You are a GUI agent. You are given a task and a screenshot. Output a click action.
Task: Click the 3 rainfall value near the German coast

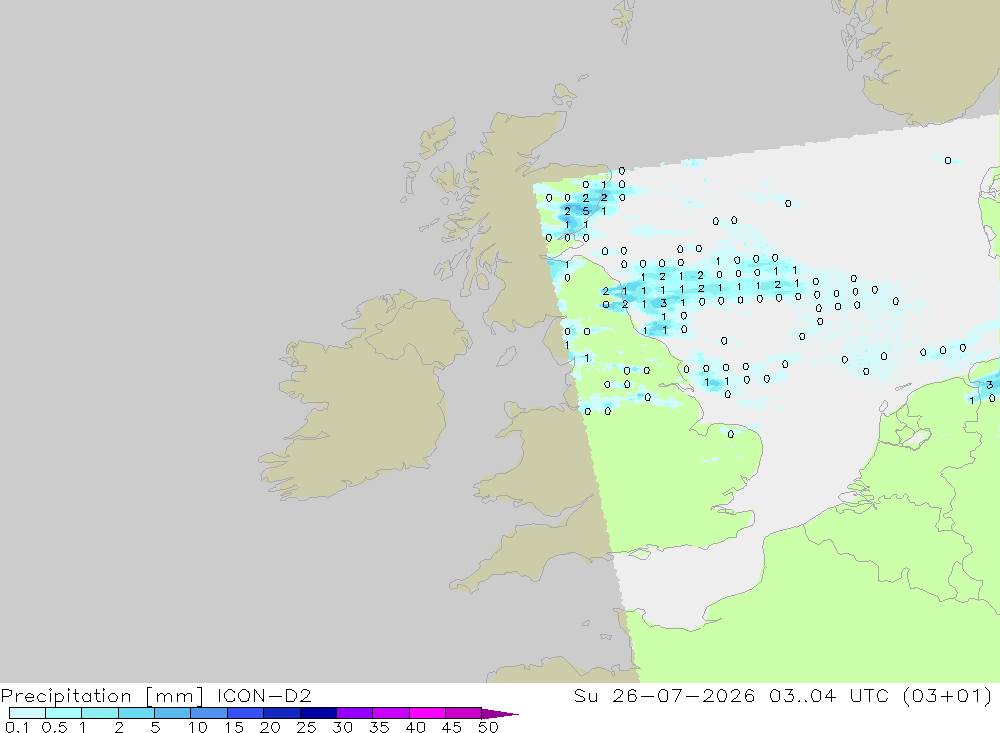pos(989,385)
